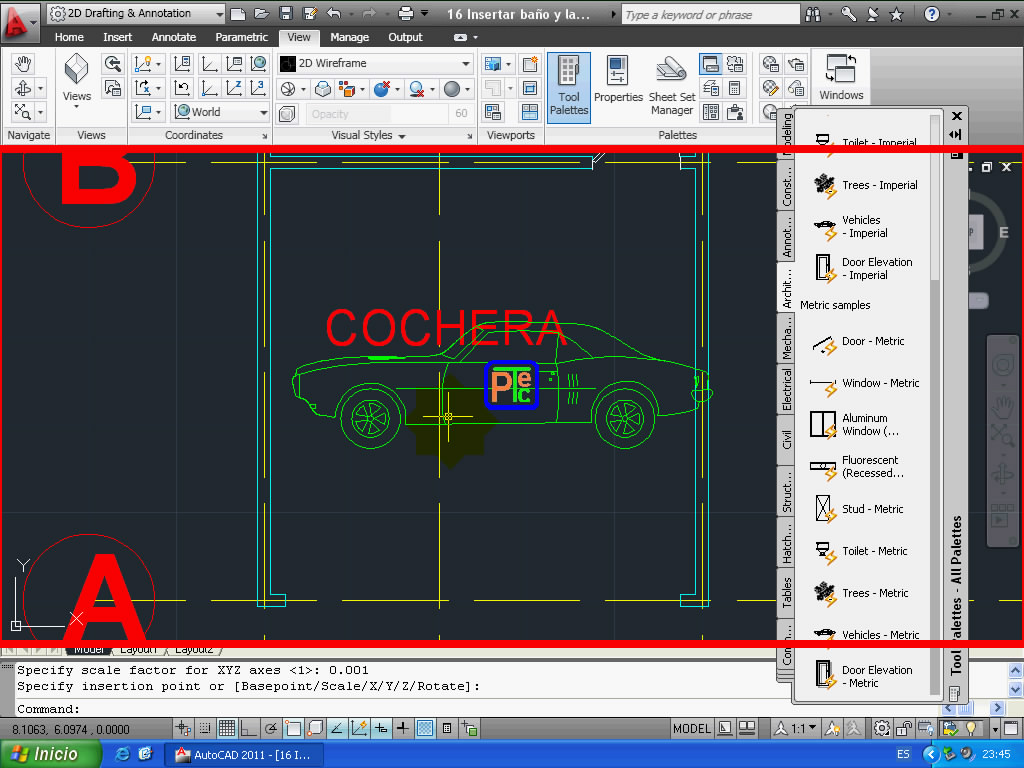The image size is (1024, 768).
Task: Open the plot icon dropdown arrow
Action: 424,13
